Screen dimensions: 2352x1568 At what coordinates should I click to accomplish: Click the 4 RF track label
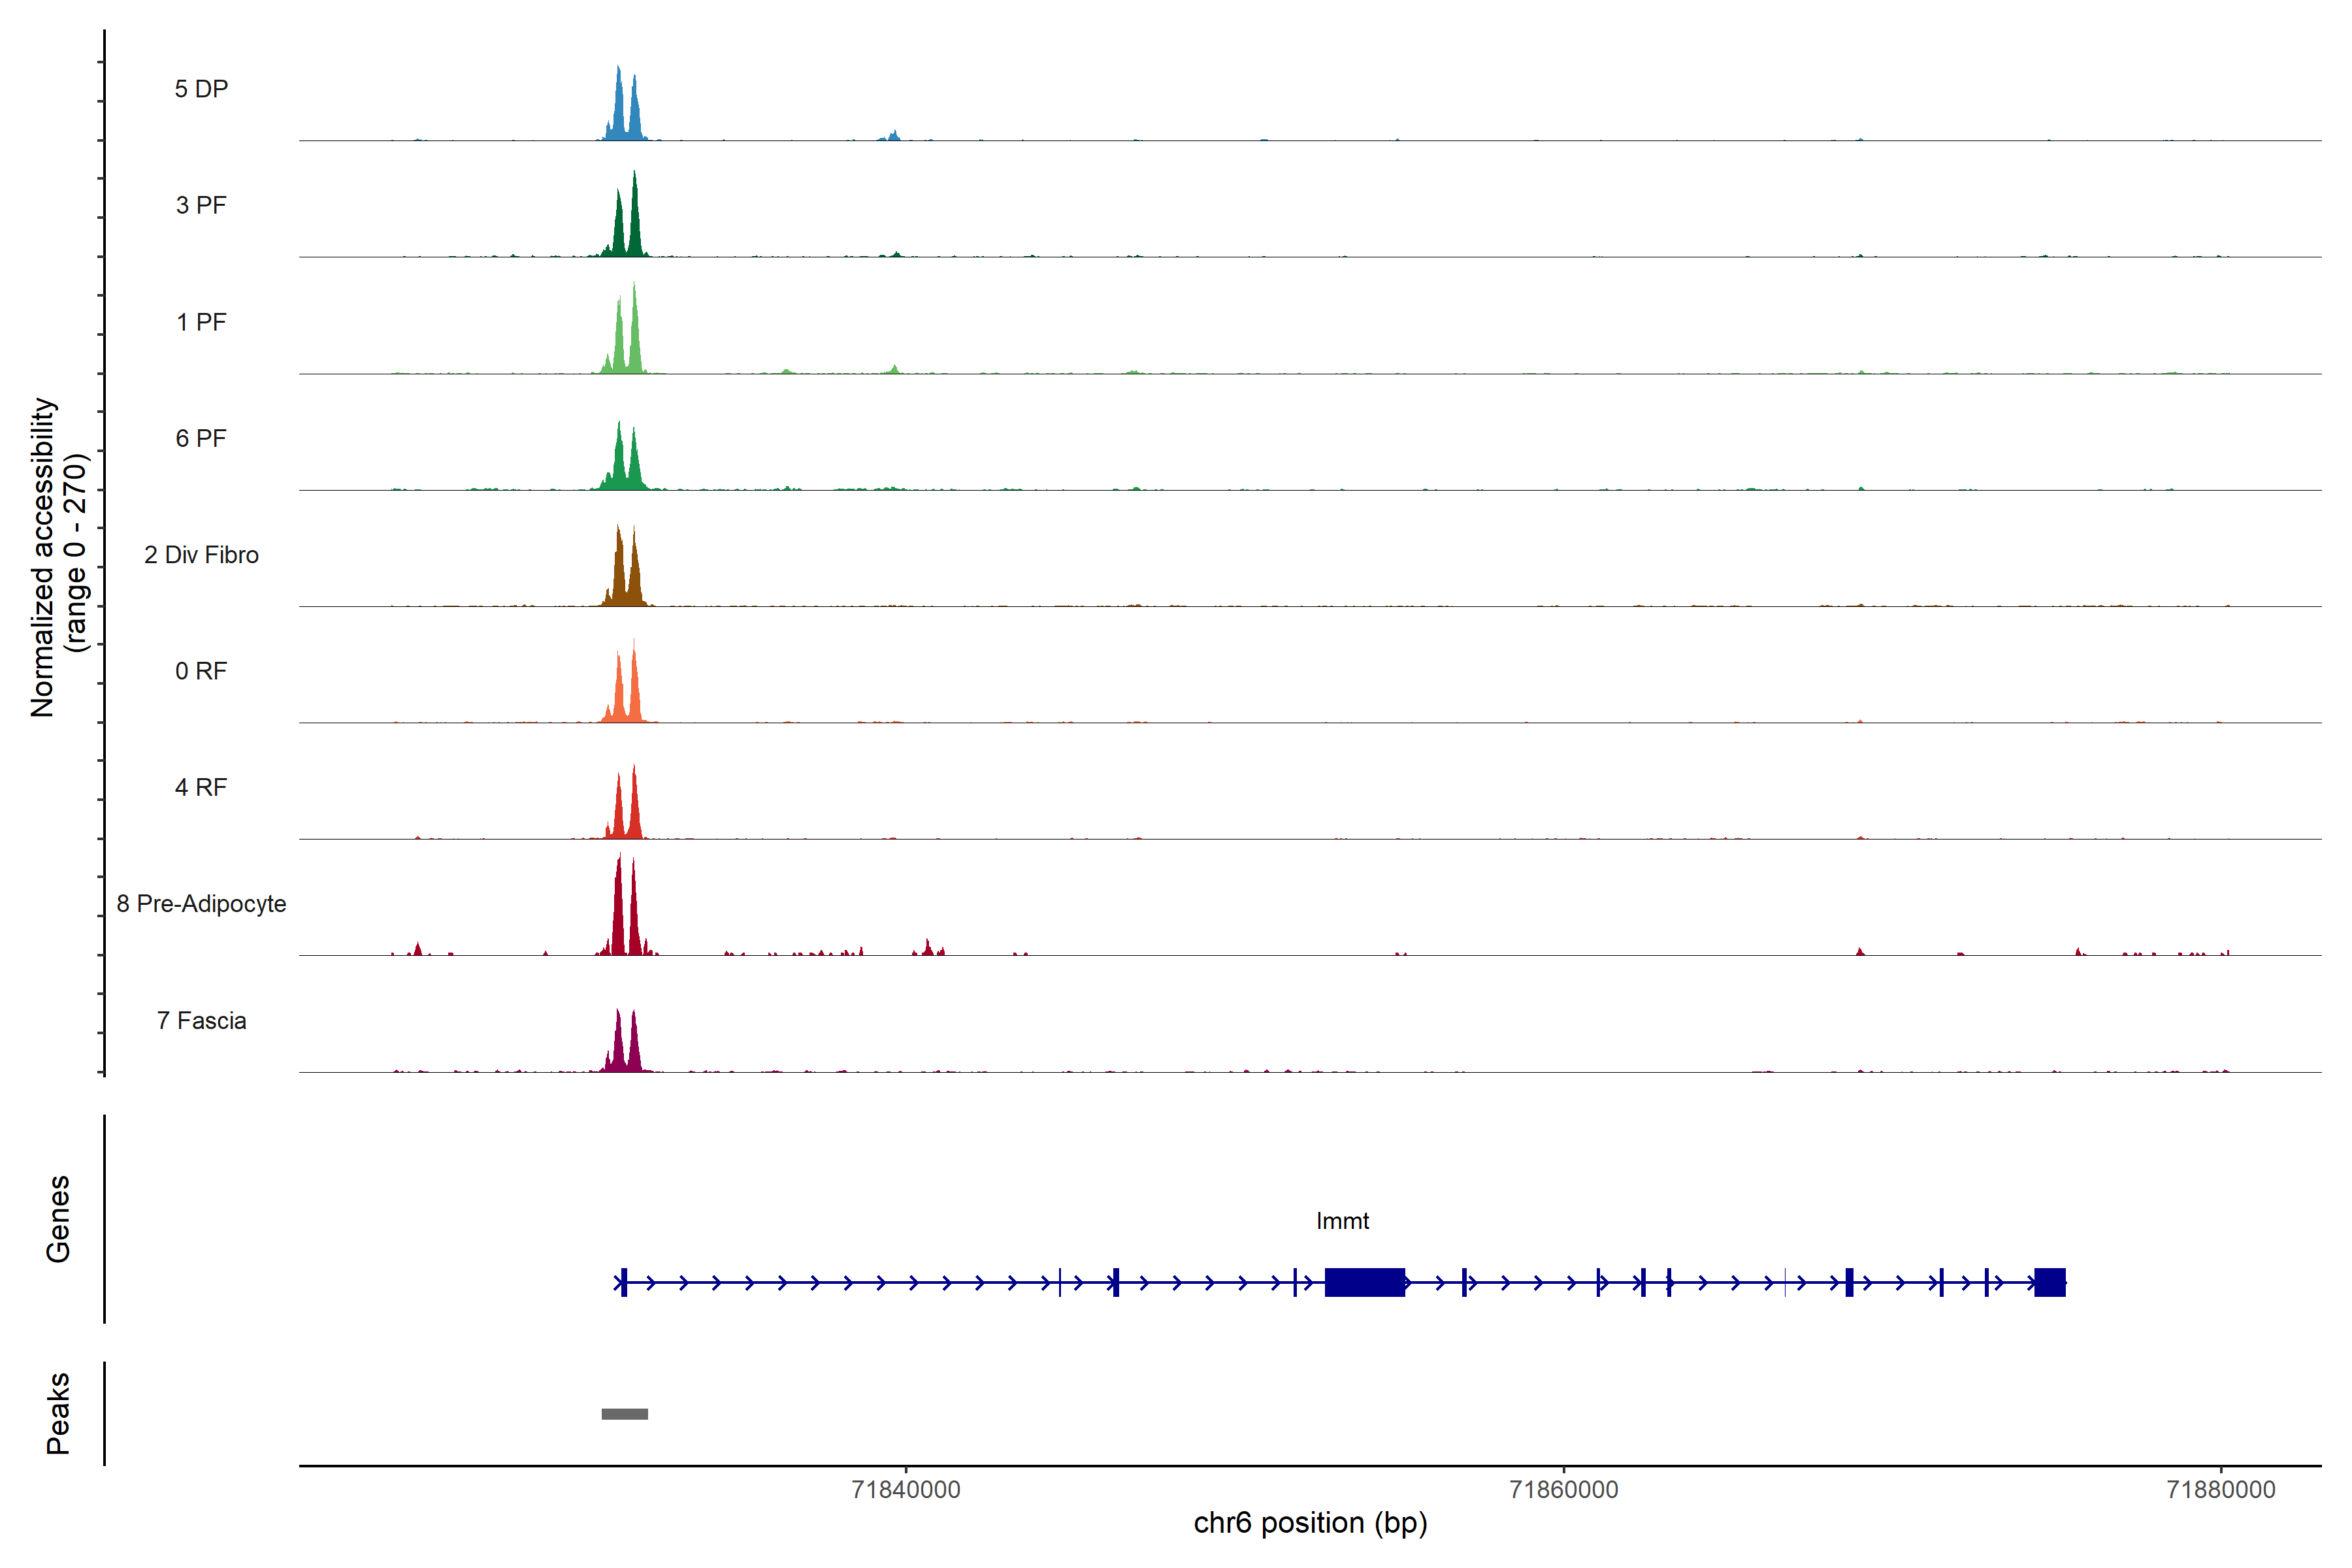(x=201, y=787)
